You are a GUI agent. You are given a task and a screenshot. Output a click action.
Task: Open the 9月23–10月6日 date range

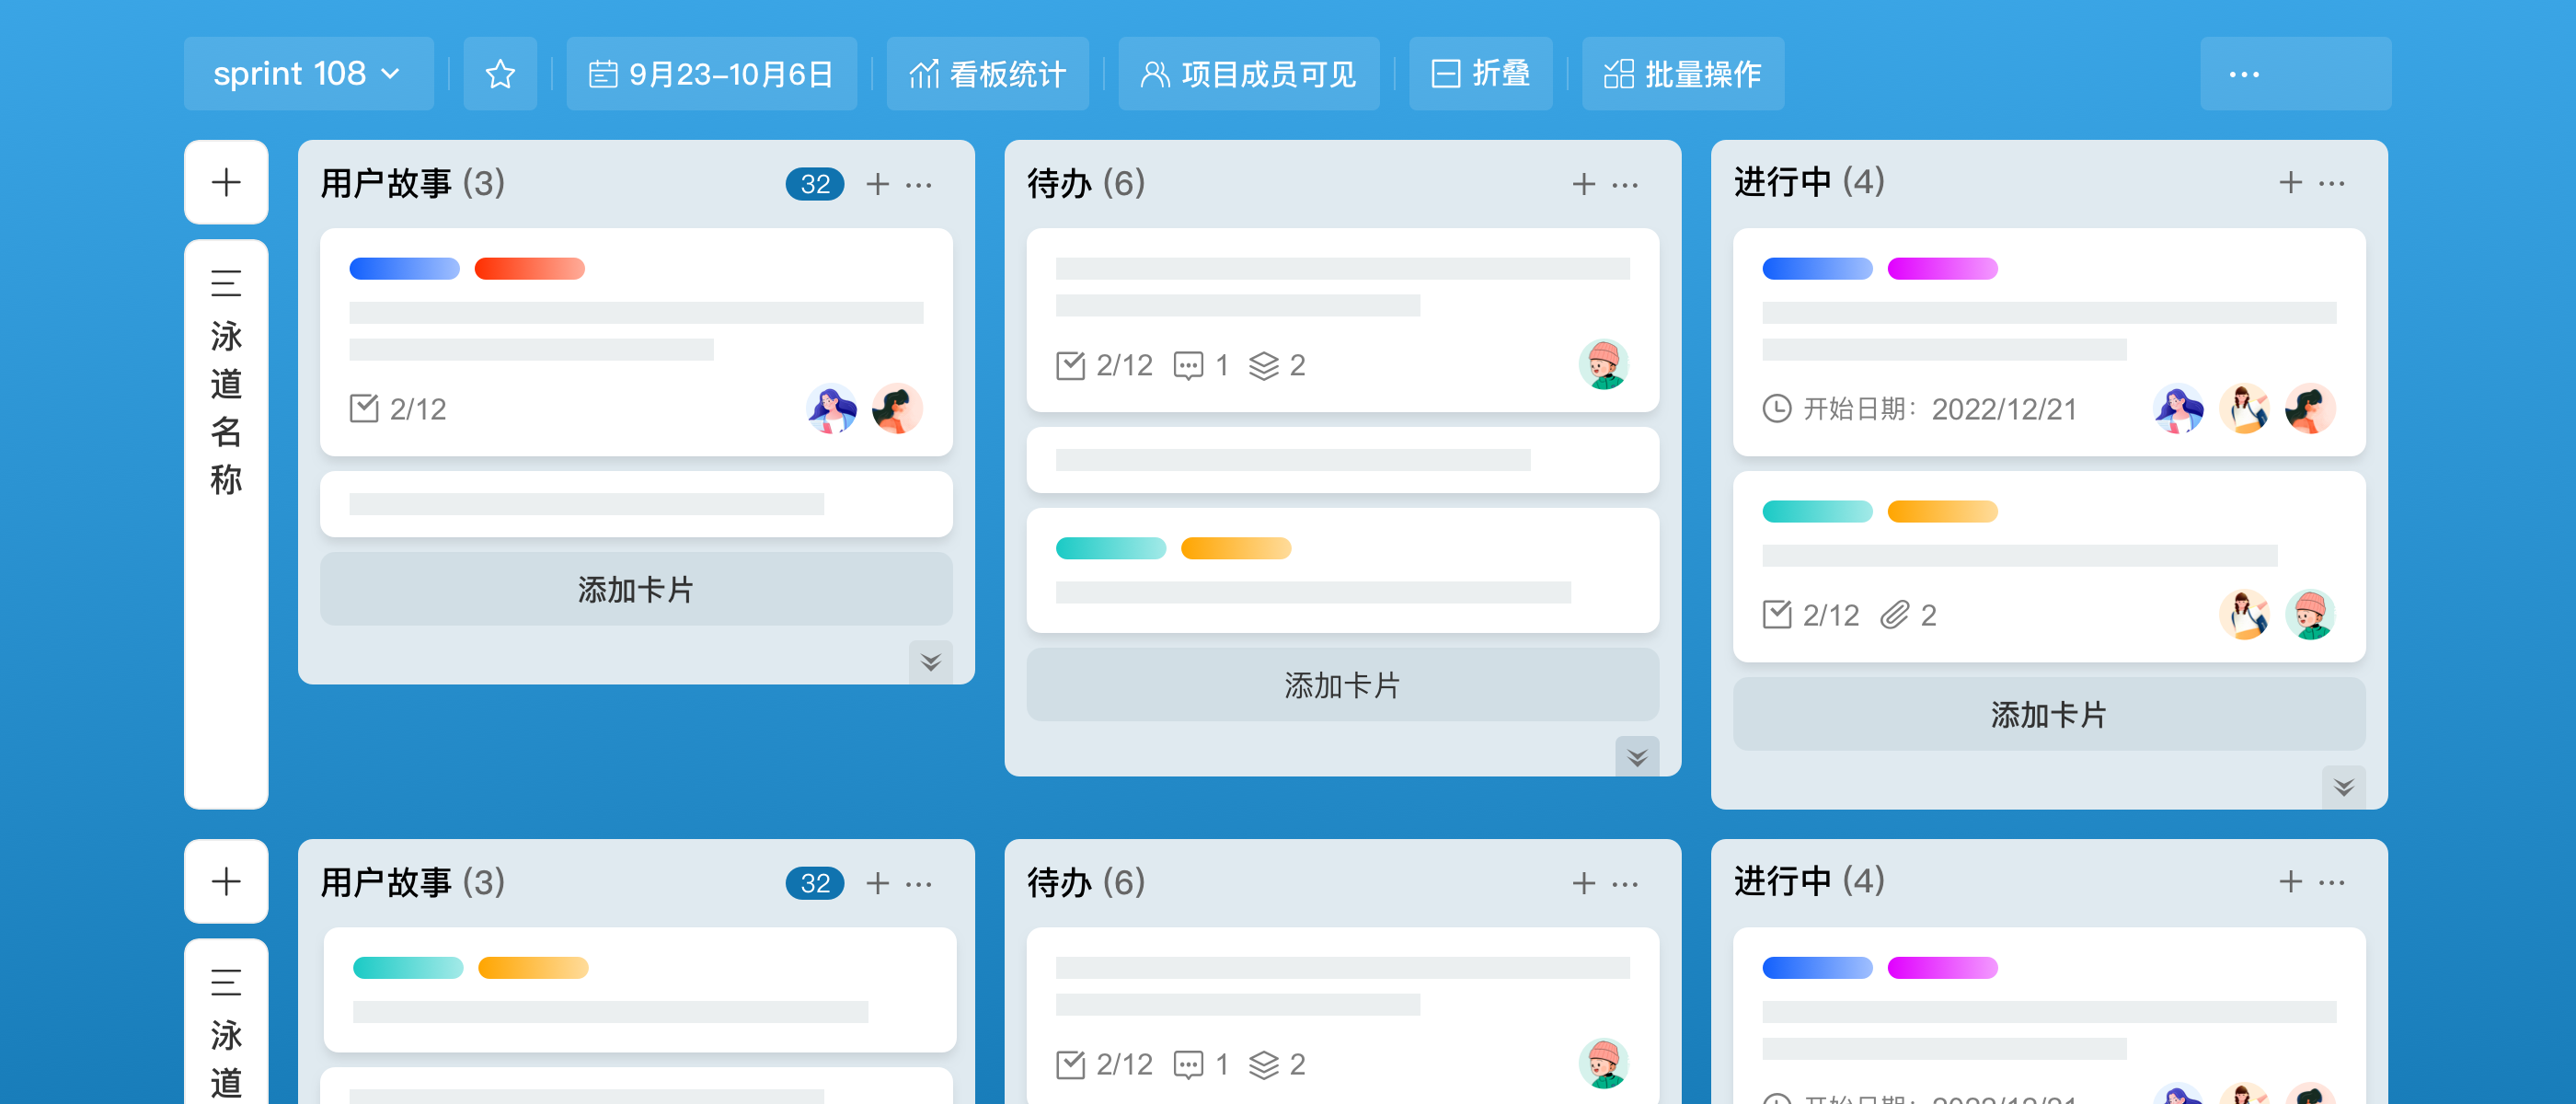click(x=711, y=74)
